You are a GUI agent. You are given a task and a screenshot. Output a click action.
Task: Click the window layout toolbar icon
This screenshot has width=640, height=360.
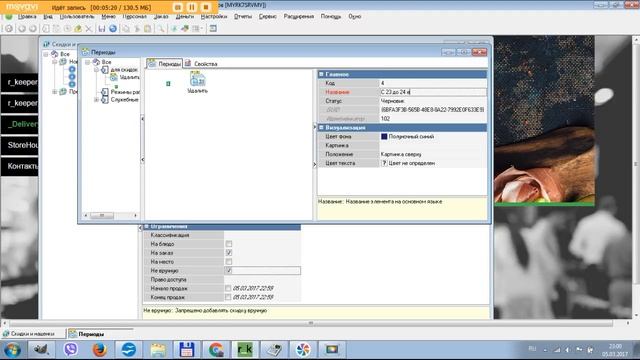(213, 29)
